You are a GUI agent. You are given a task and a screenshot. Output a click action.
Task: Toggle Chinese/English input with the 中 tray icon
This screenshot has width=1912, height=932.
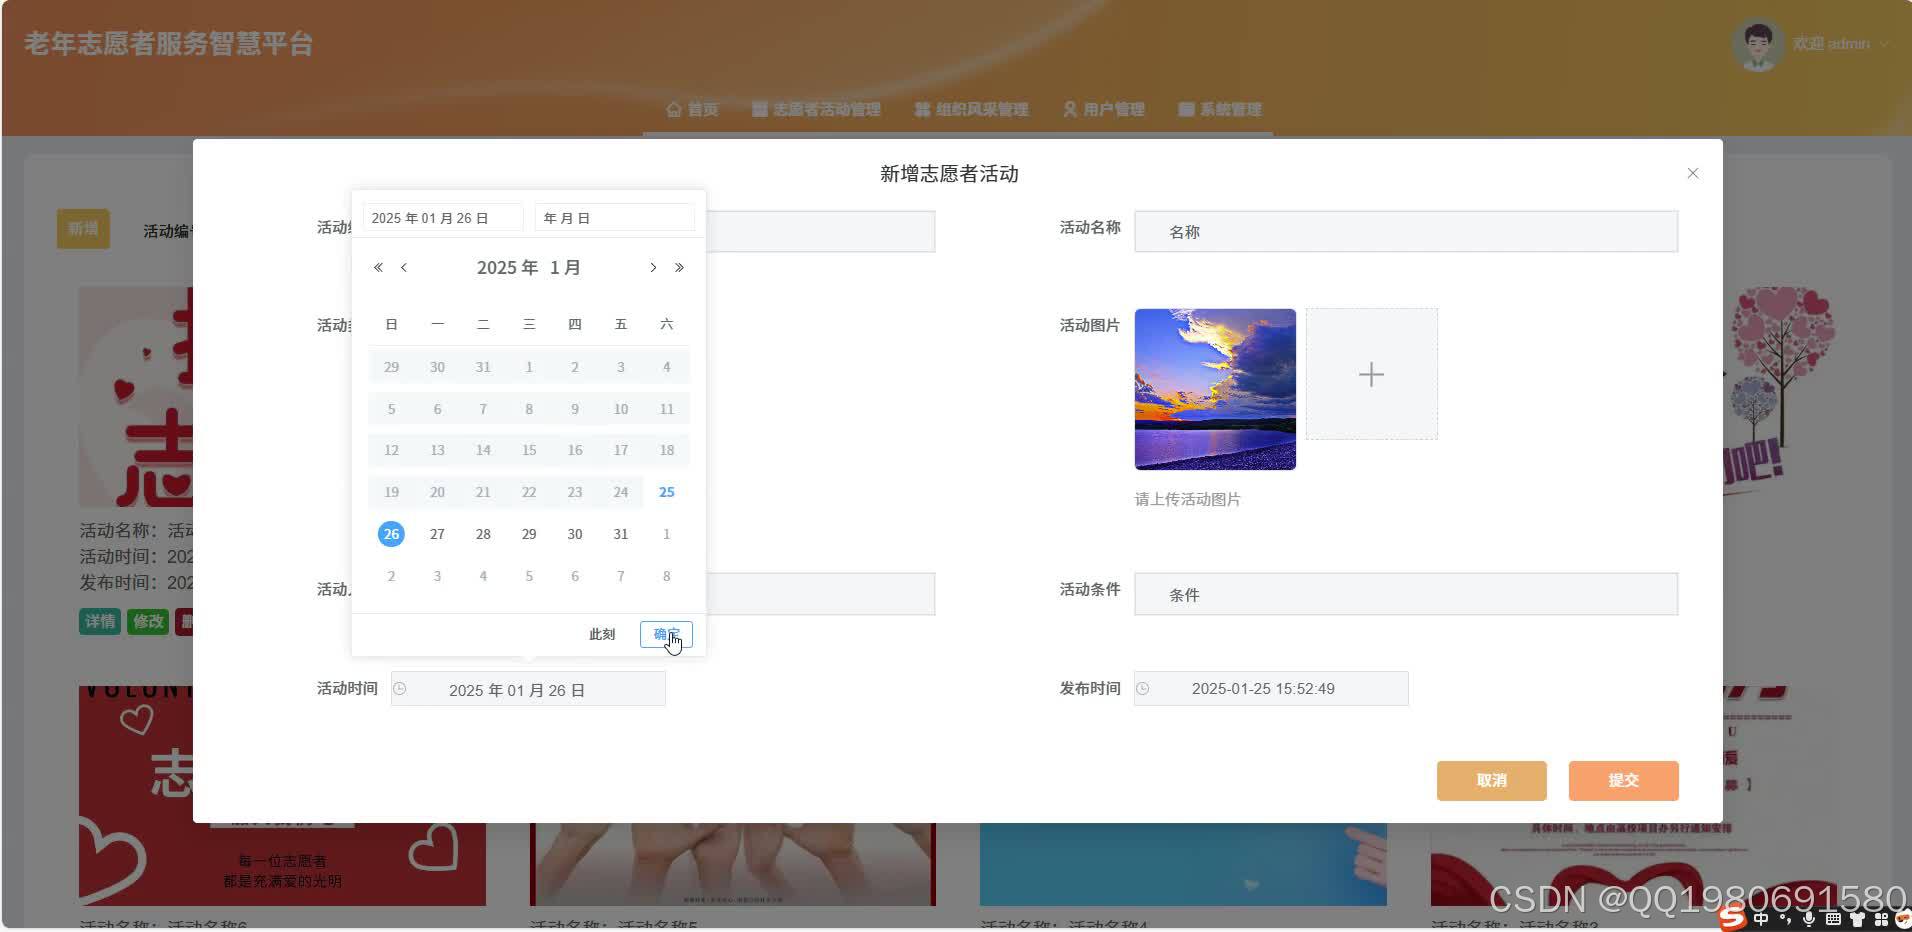click(x=1761, y=919)
